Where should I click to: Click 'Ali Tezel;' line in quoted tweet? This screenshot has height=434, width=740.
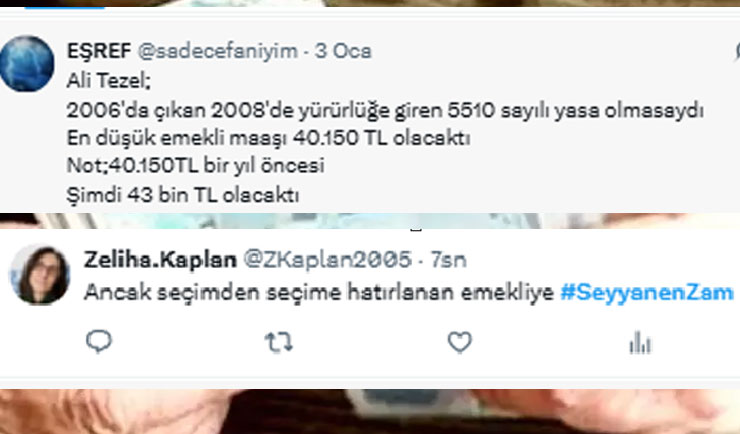pos(109,81)
